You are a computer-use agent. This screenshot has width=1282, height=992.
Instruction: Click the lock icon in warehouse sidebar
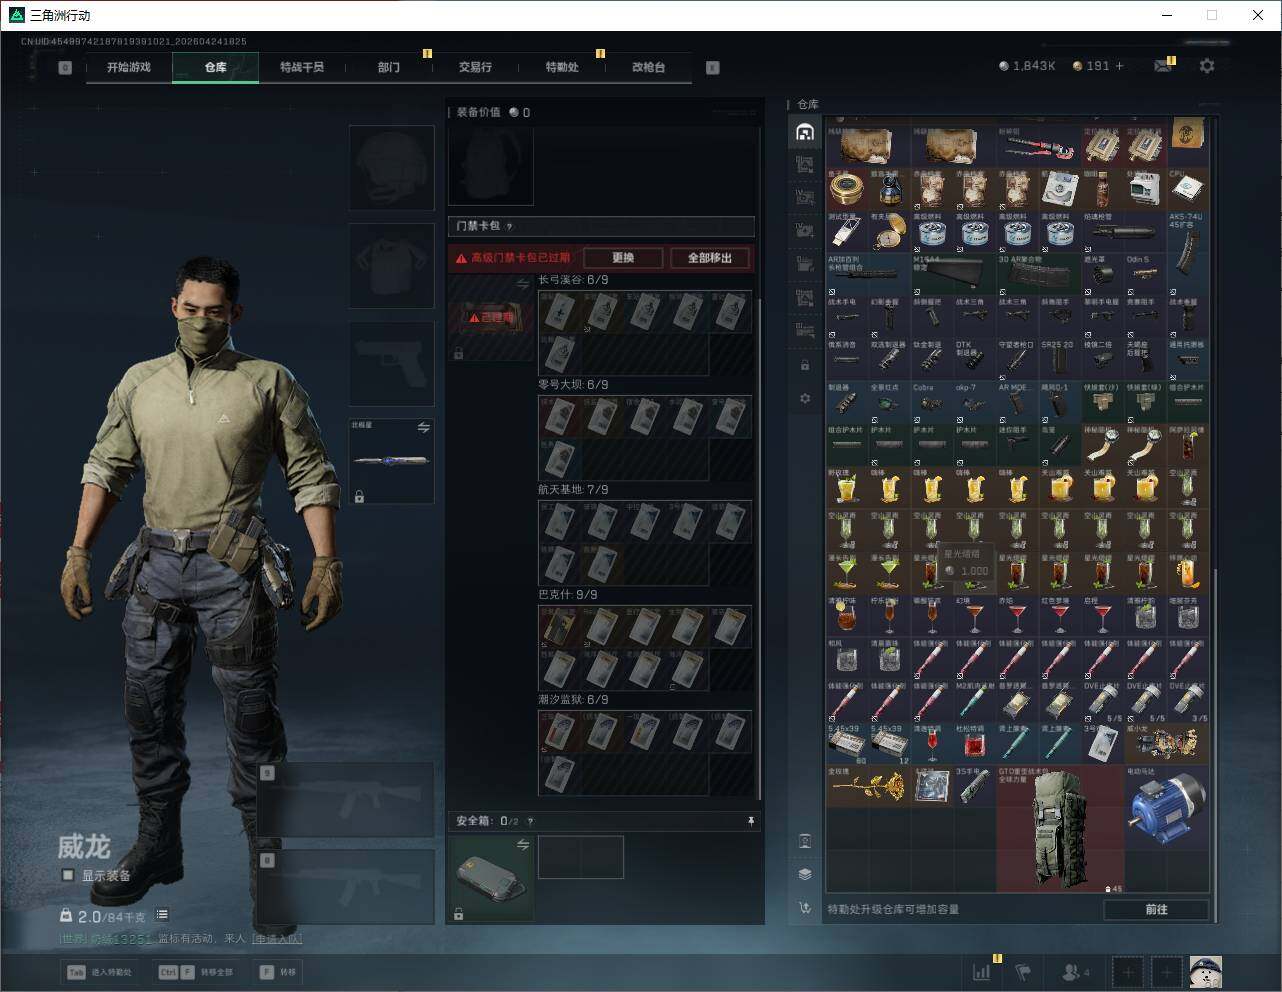[805, 365]
